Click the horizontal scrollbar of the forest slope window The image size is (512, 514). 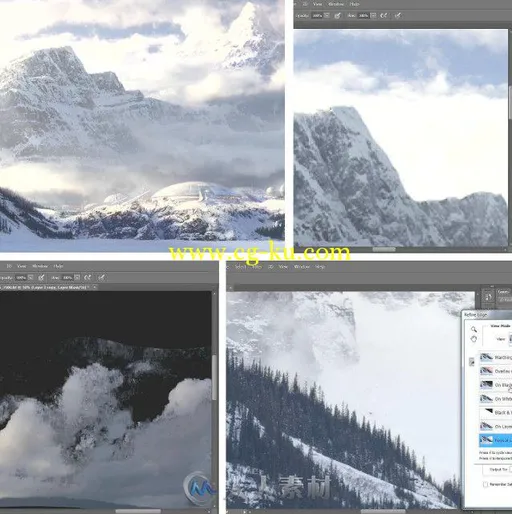pyautogui.click(x=383, y=511)
